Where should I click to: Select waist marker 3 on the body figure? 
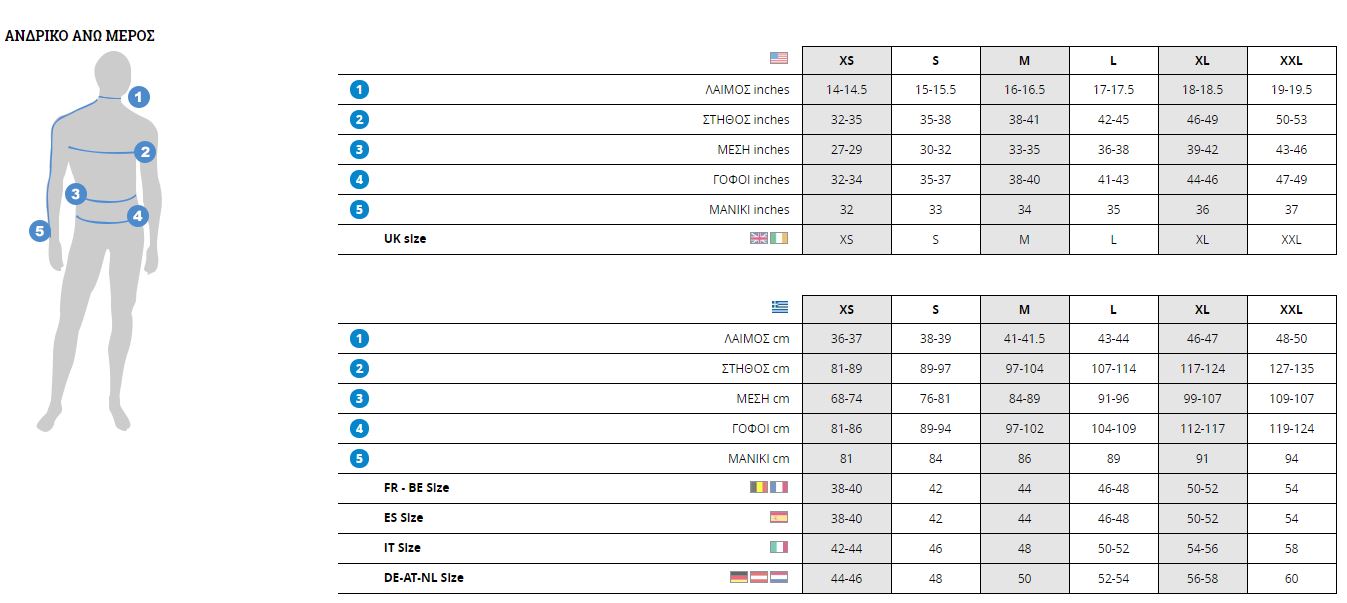pyautogui.click(x=75, y=194)
